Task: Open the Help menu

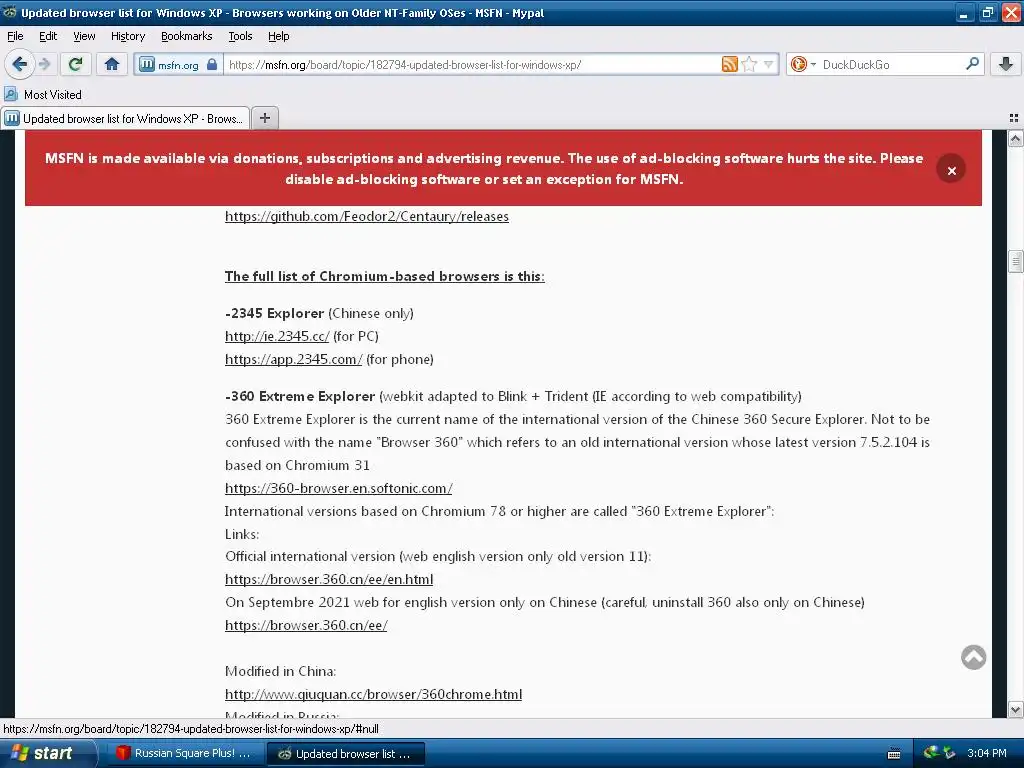Action: (x=278, y=36)
